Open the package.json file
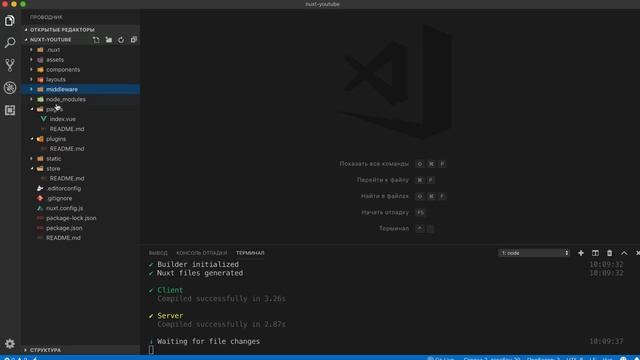The image size is (640, 360). (x=81, y=228)
